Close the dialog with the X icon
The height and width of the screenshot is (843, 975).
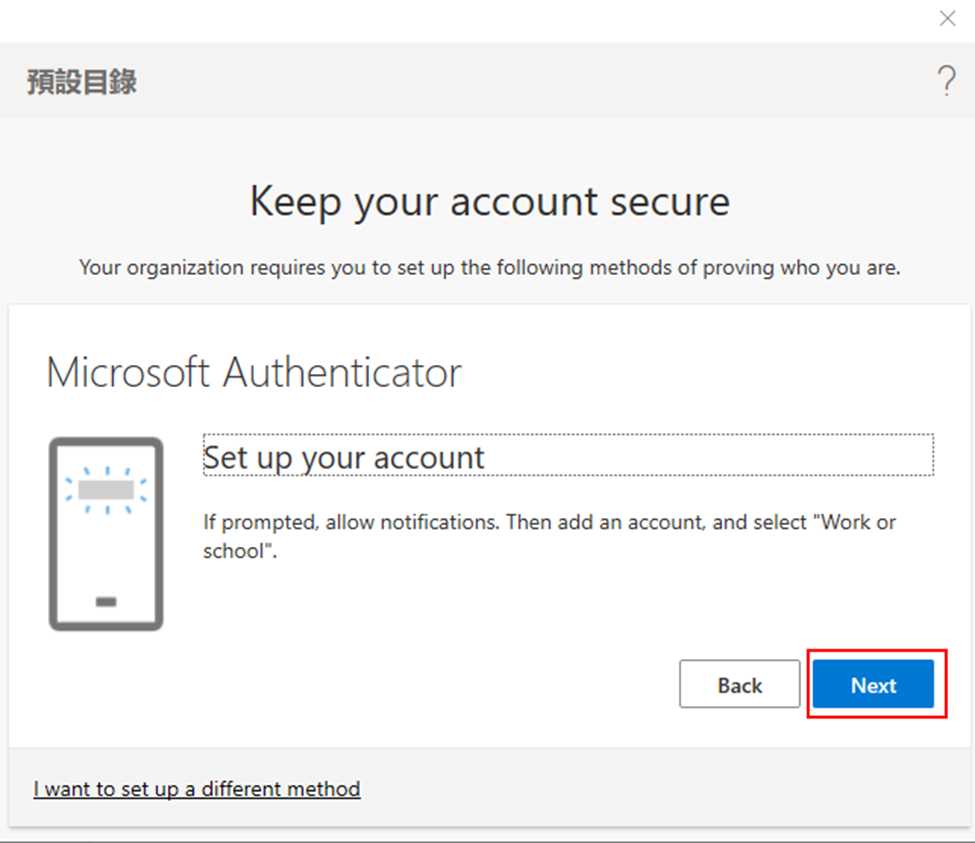tap(947, 19)
